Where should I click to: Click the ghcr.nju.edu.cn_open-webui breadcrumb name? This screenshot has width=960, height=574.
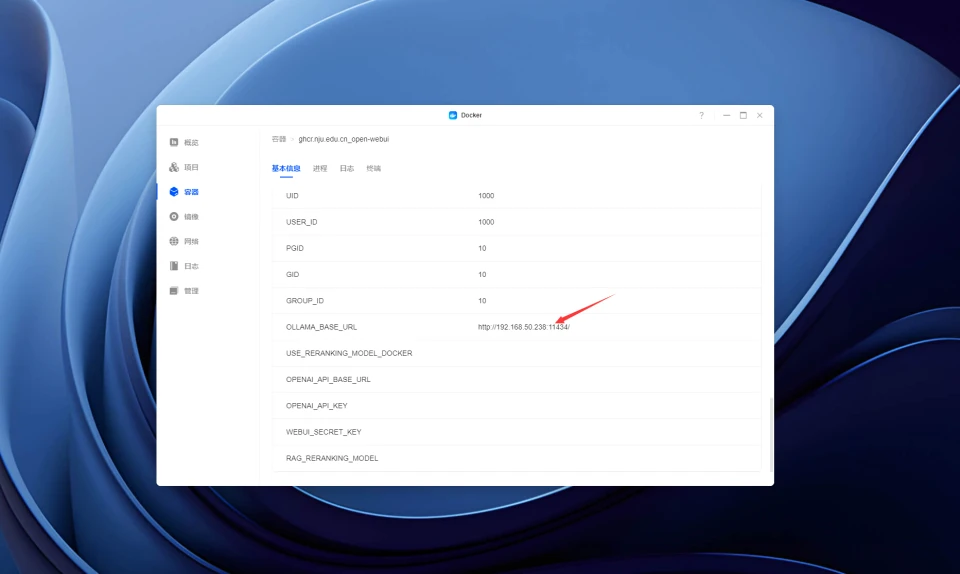point(343,139)
